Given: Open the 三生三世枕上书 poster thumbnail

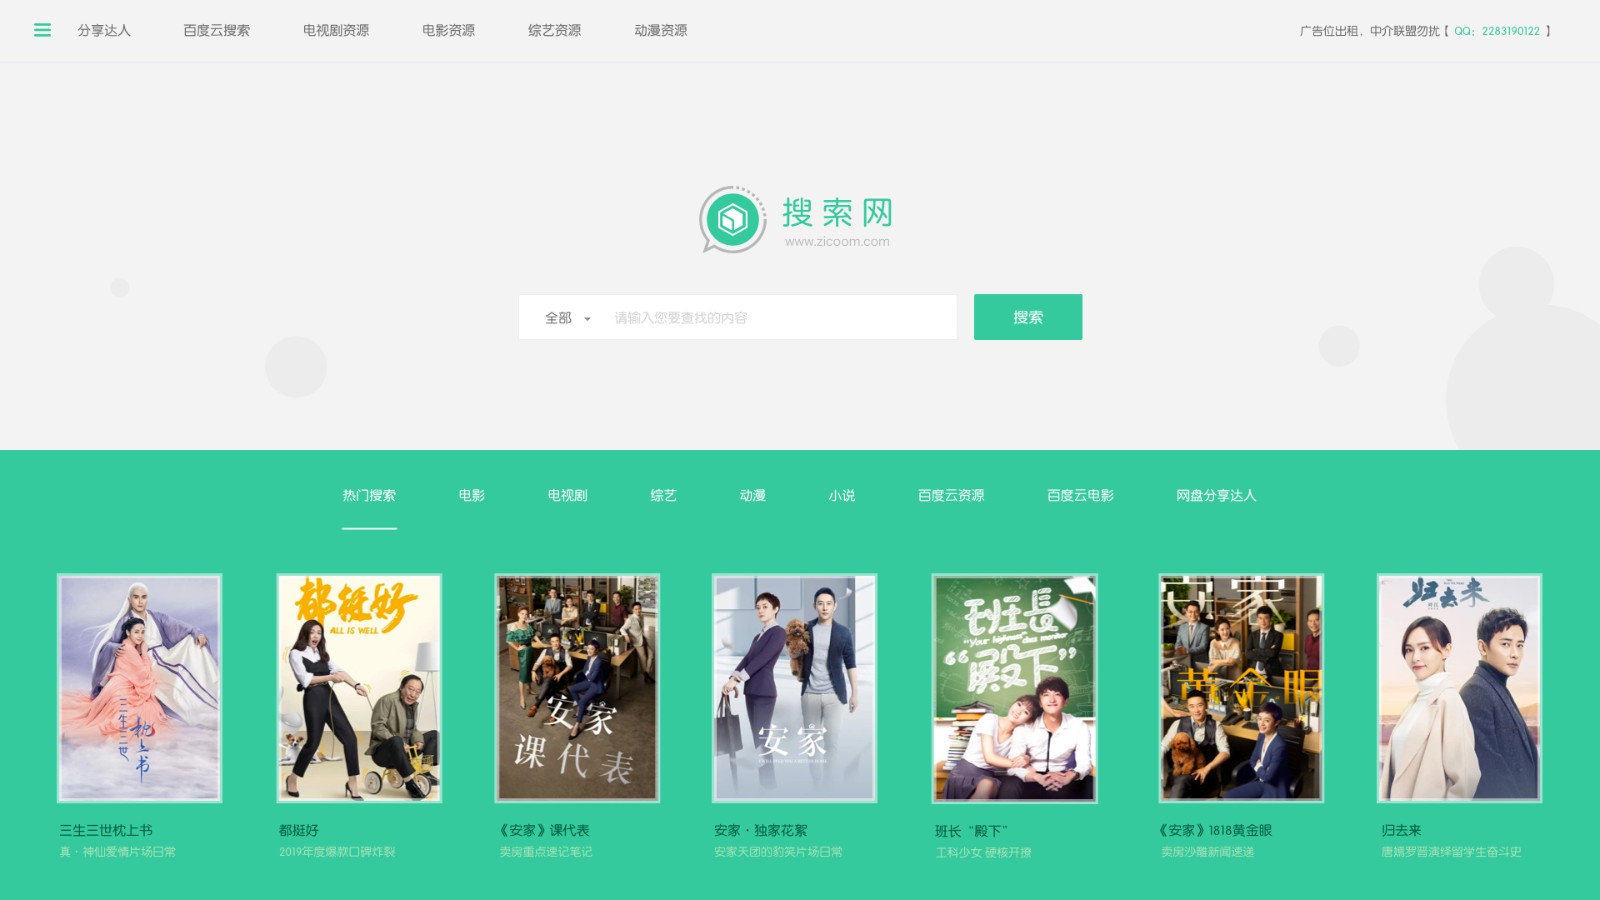Looking at the screenshot, I should pyautogui.click(x=140, y=688).
